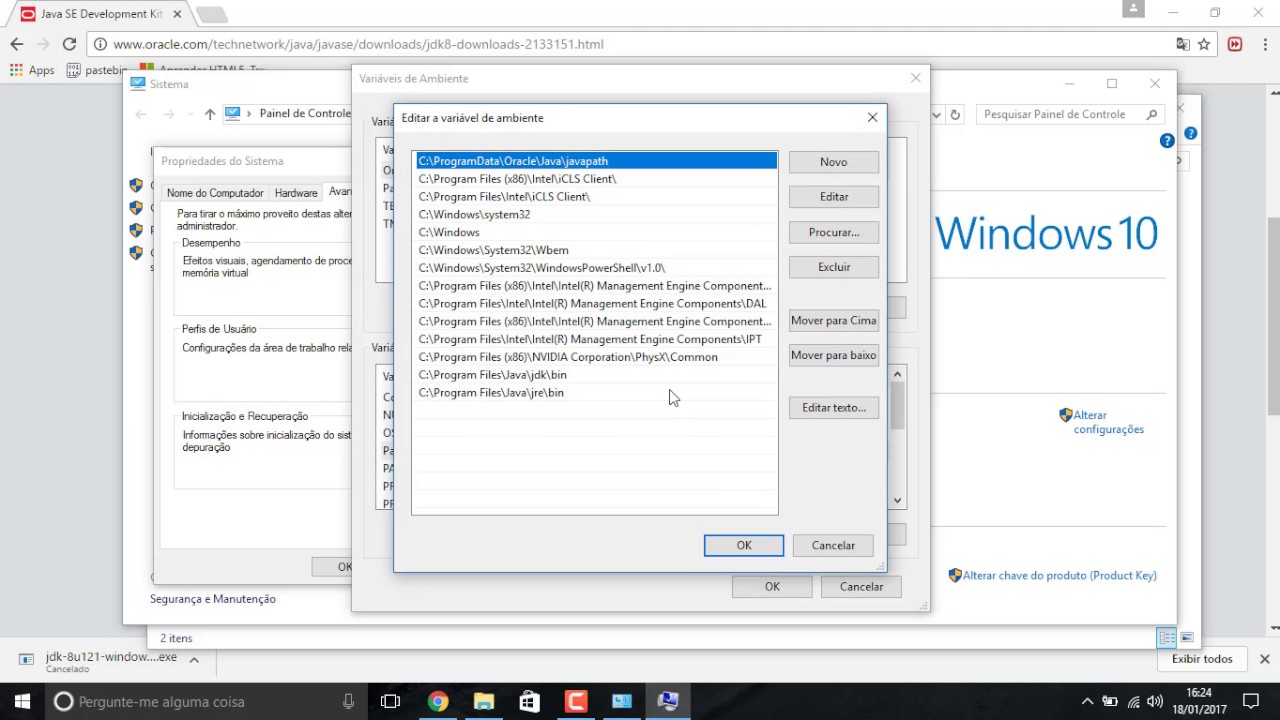Show hidden tray icons chevron

1088,701
